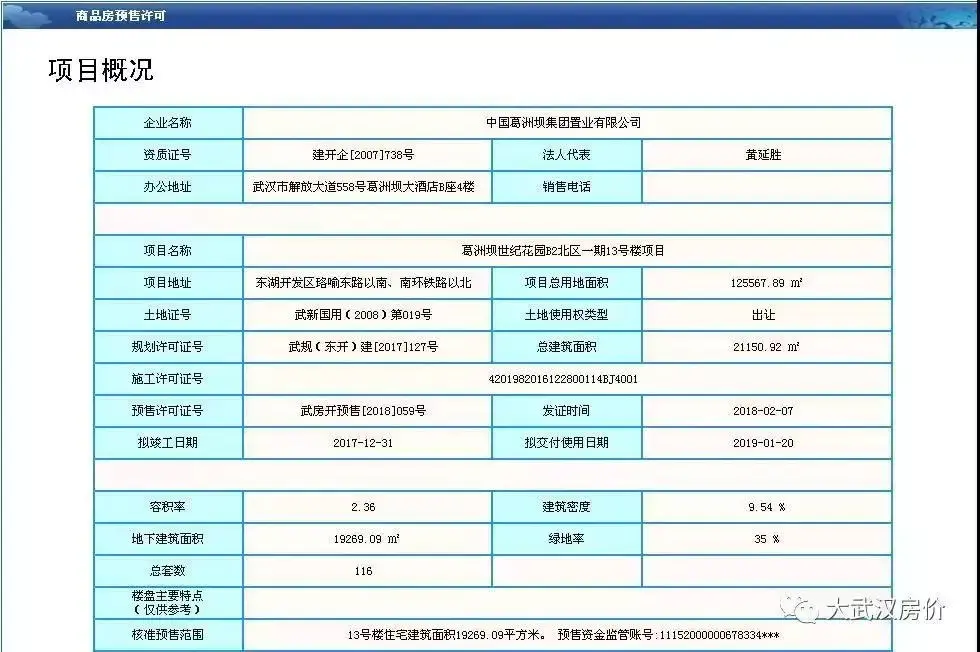Image resolution: width=980 pixels, height=652 pixels.
Task: Select address 武汉市解放大道558号葛洲坝大酒店B座4楼
Action: click(363, 187)
